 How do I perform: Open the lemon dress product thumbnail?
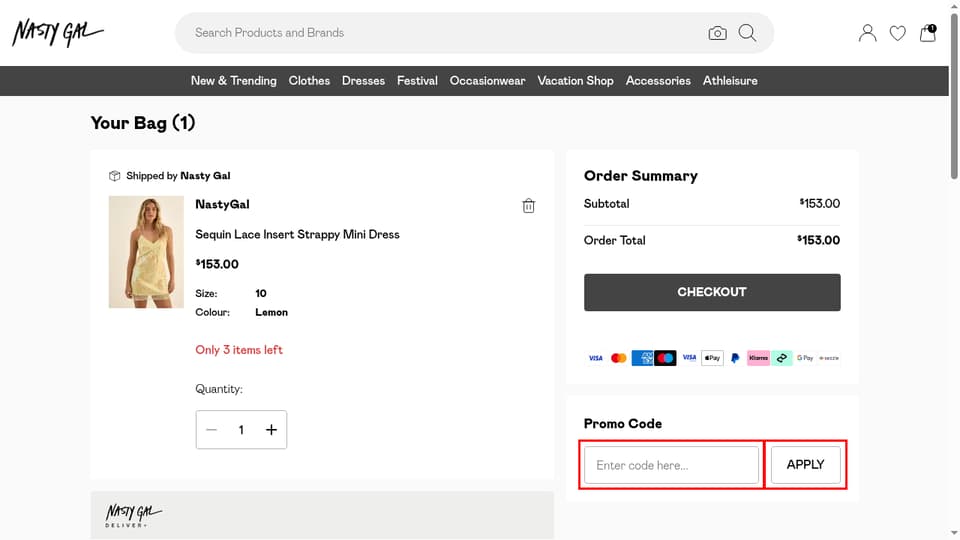pos(146,252)
